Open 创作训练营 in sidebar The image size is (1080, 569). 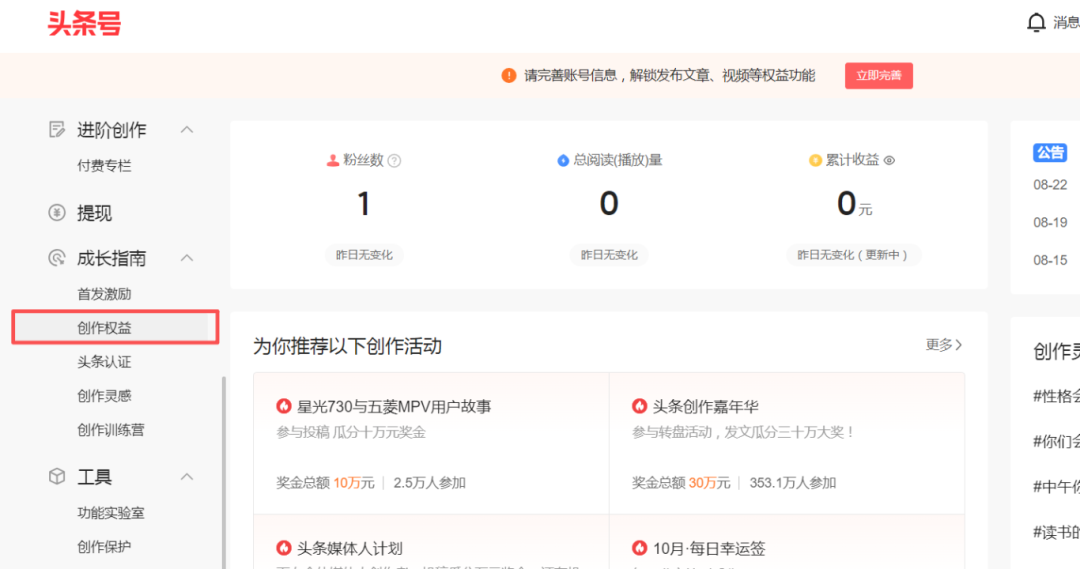[x=111, y=430]
